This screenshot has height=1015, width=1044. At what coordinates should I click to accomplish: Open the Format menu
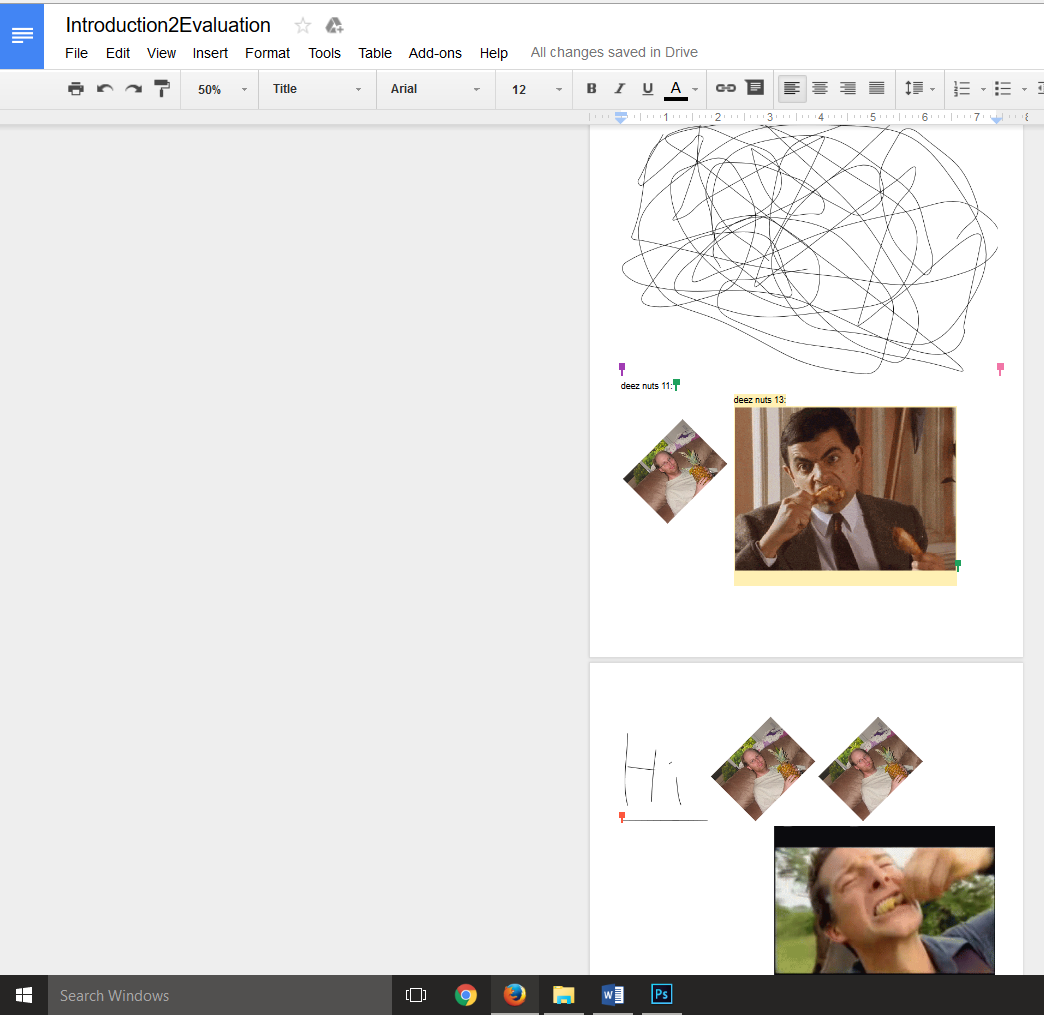268,53
